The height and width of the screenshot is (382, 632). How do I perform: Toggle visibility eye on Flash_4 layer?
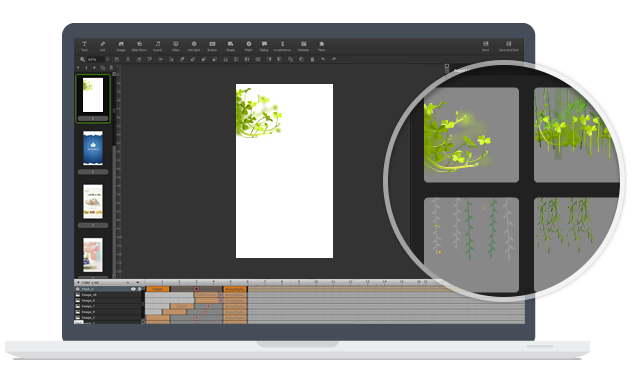133,289
